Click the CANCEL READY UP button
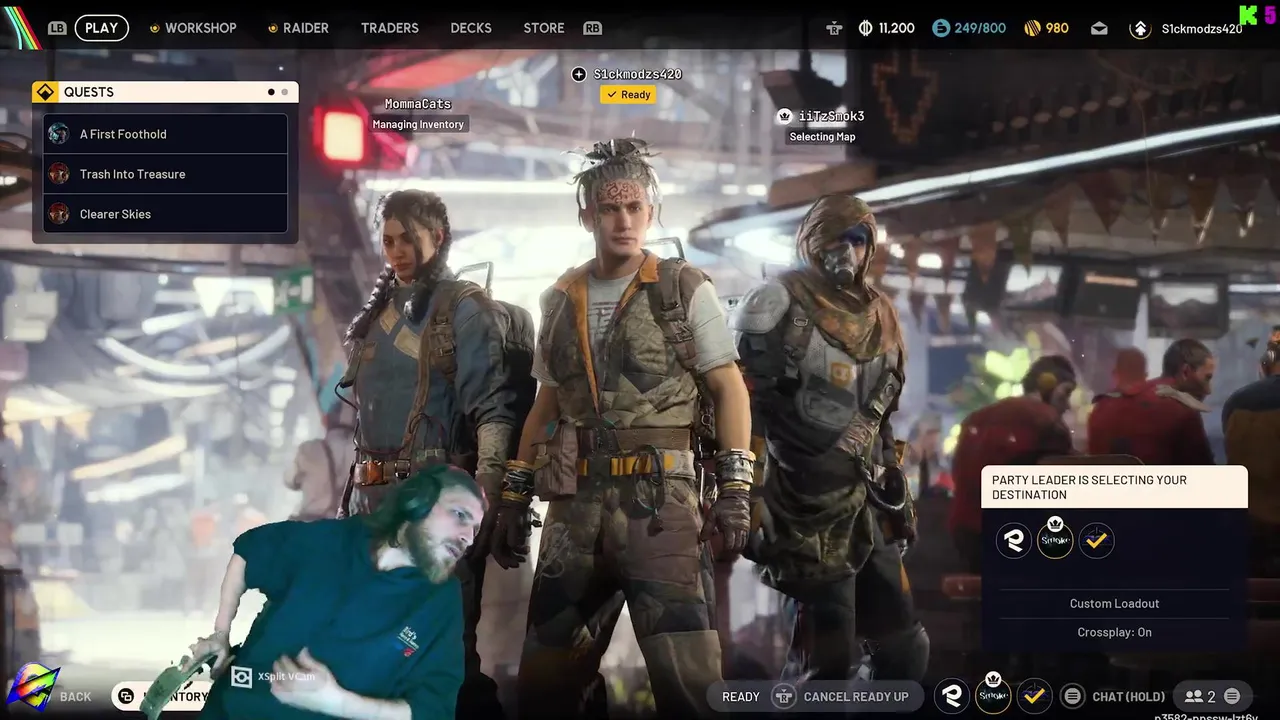Image resolution: width=1280 pixels, height=720 pixels. coord(856,697)
